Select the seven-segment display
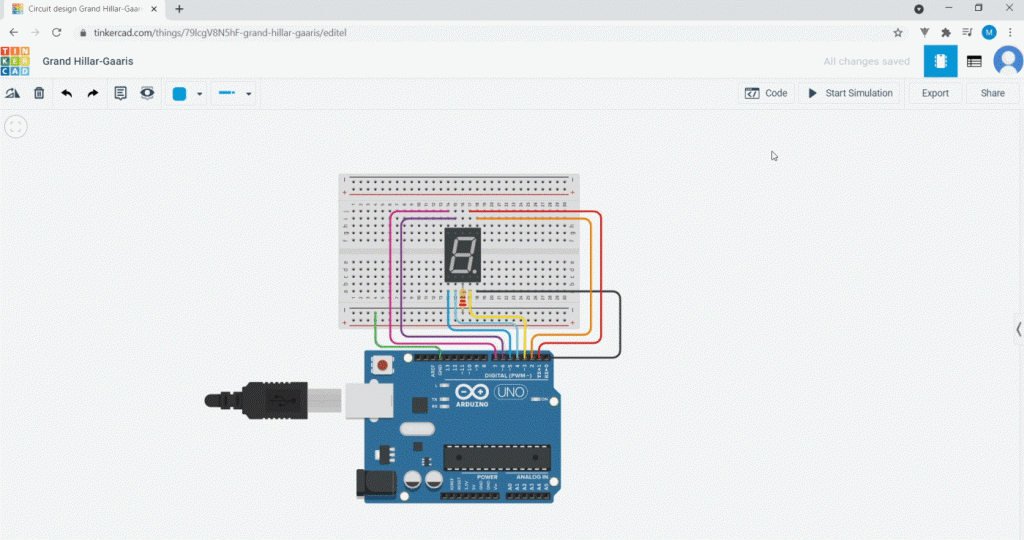 click(462, 255)
